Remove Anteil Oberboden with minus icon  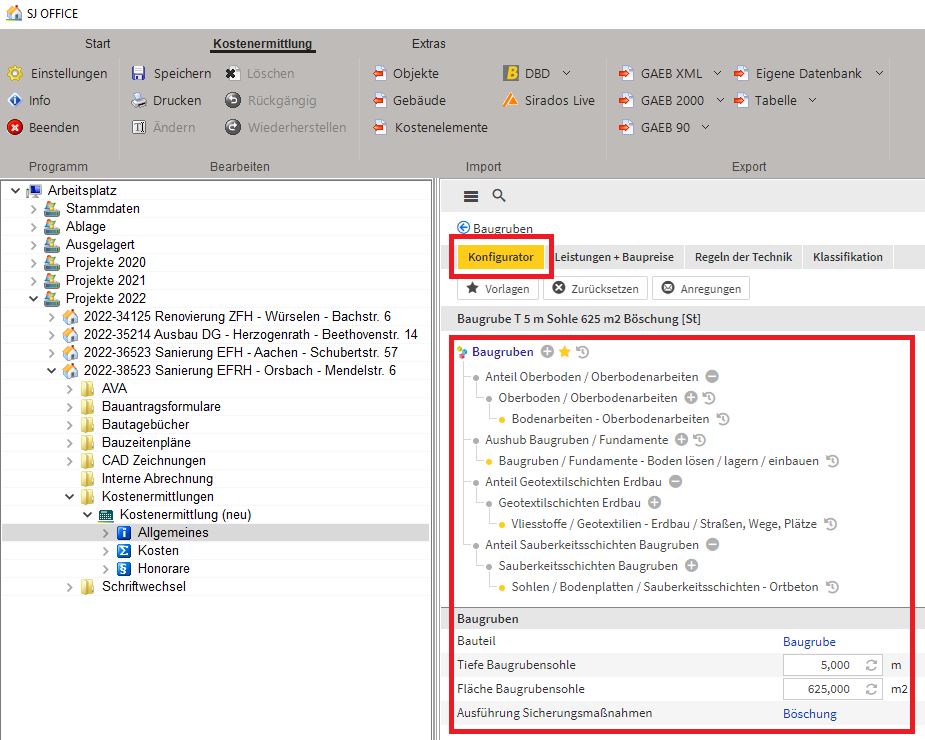711,377
